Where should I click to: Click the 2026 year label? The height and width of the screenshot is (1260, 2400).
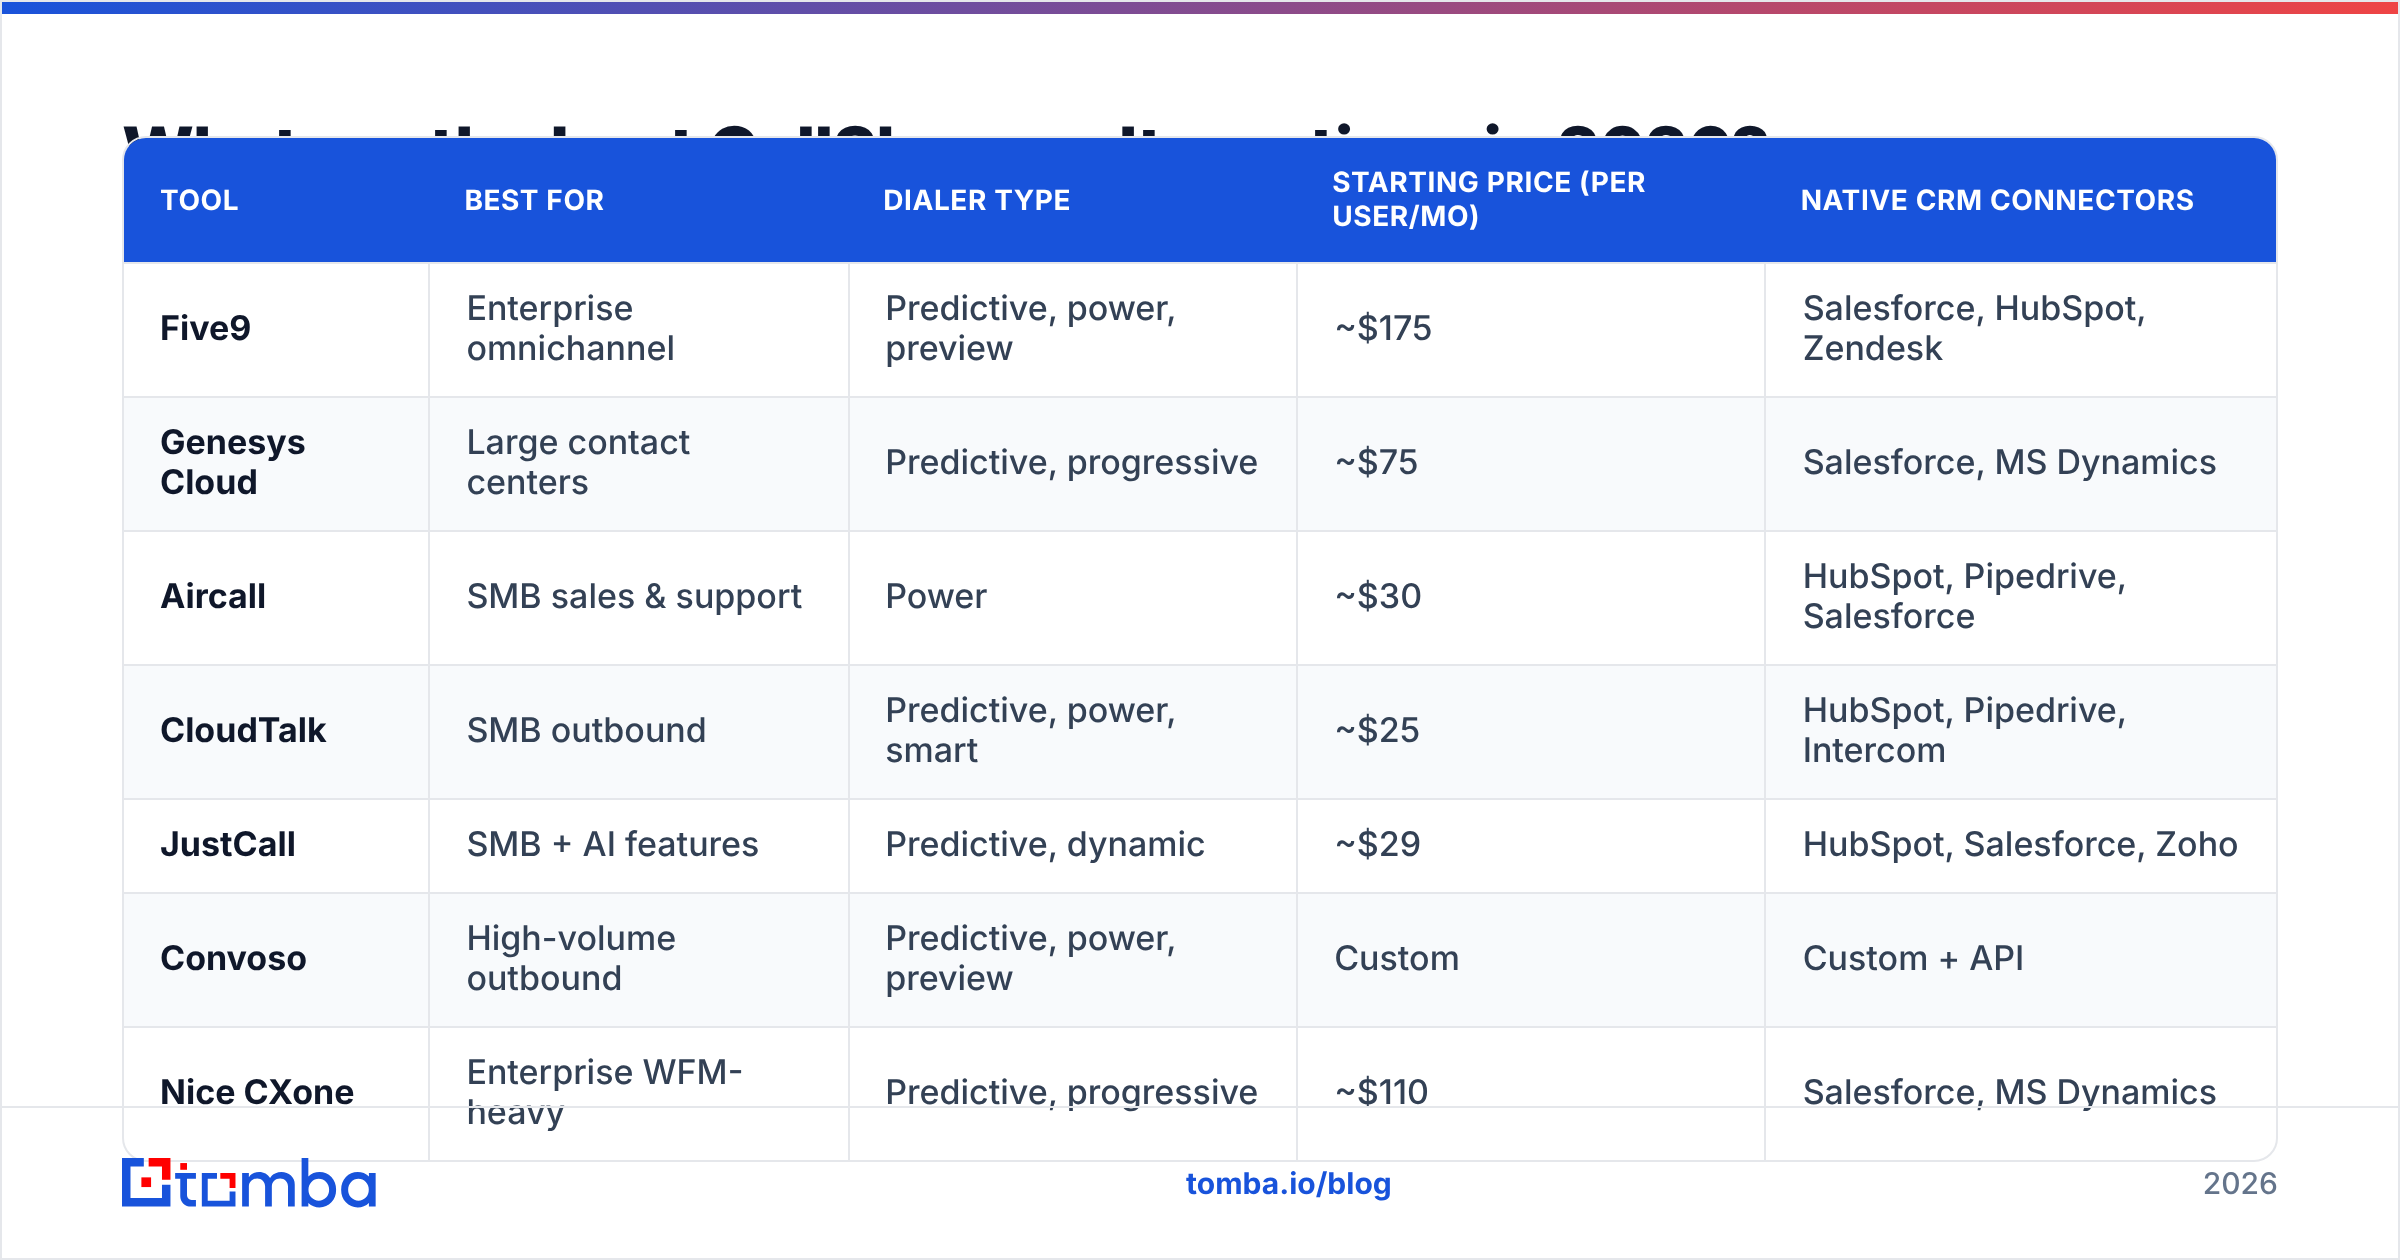point(2240,1184)
